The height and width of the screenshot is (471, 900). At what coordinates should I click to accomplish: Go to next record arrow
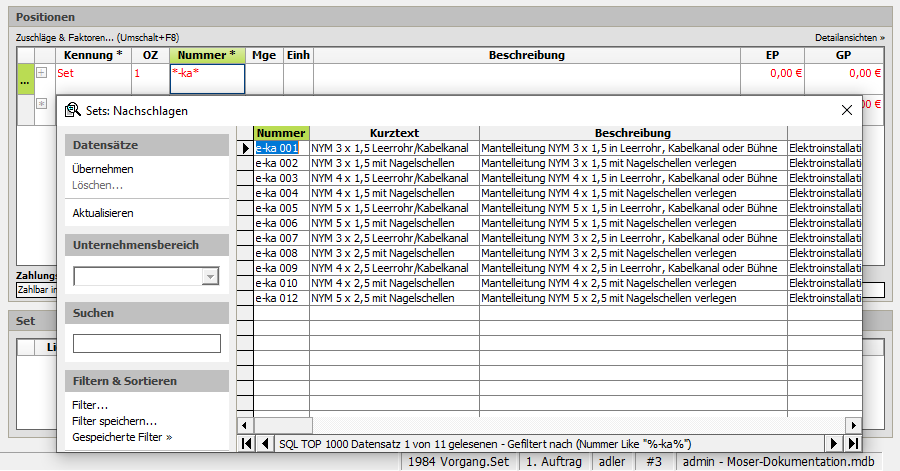pos(834,443)
